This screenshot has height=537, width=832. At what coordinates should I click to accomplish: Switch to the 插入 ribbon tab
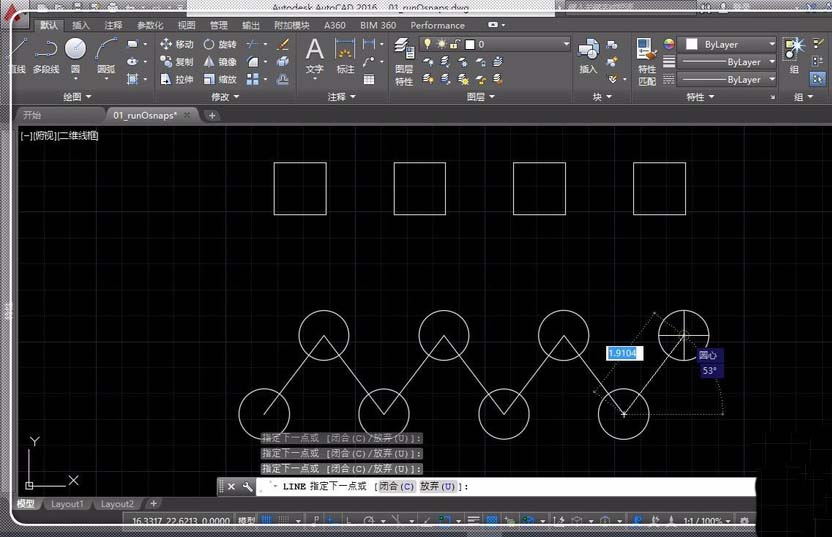81,25
